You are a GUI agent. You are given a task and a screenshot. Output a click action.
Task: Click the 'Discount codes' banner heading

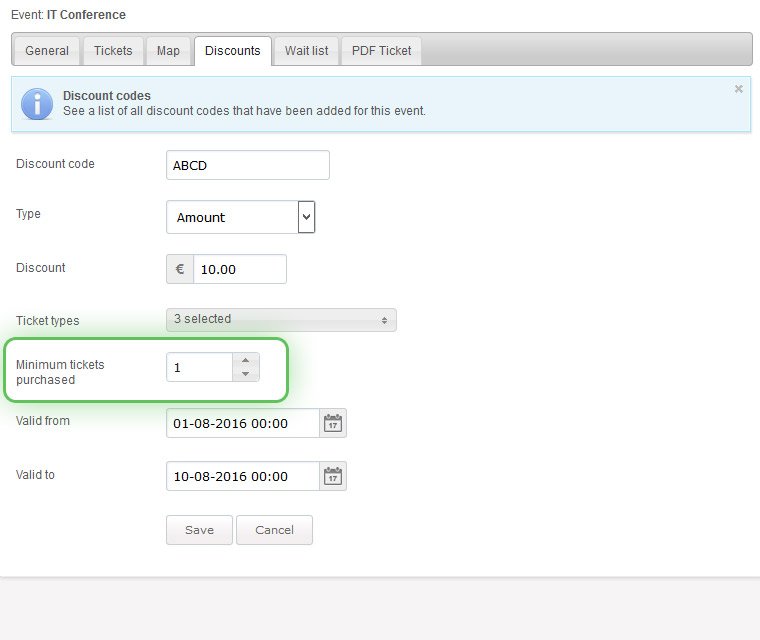pos(107,96)
